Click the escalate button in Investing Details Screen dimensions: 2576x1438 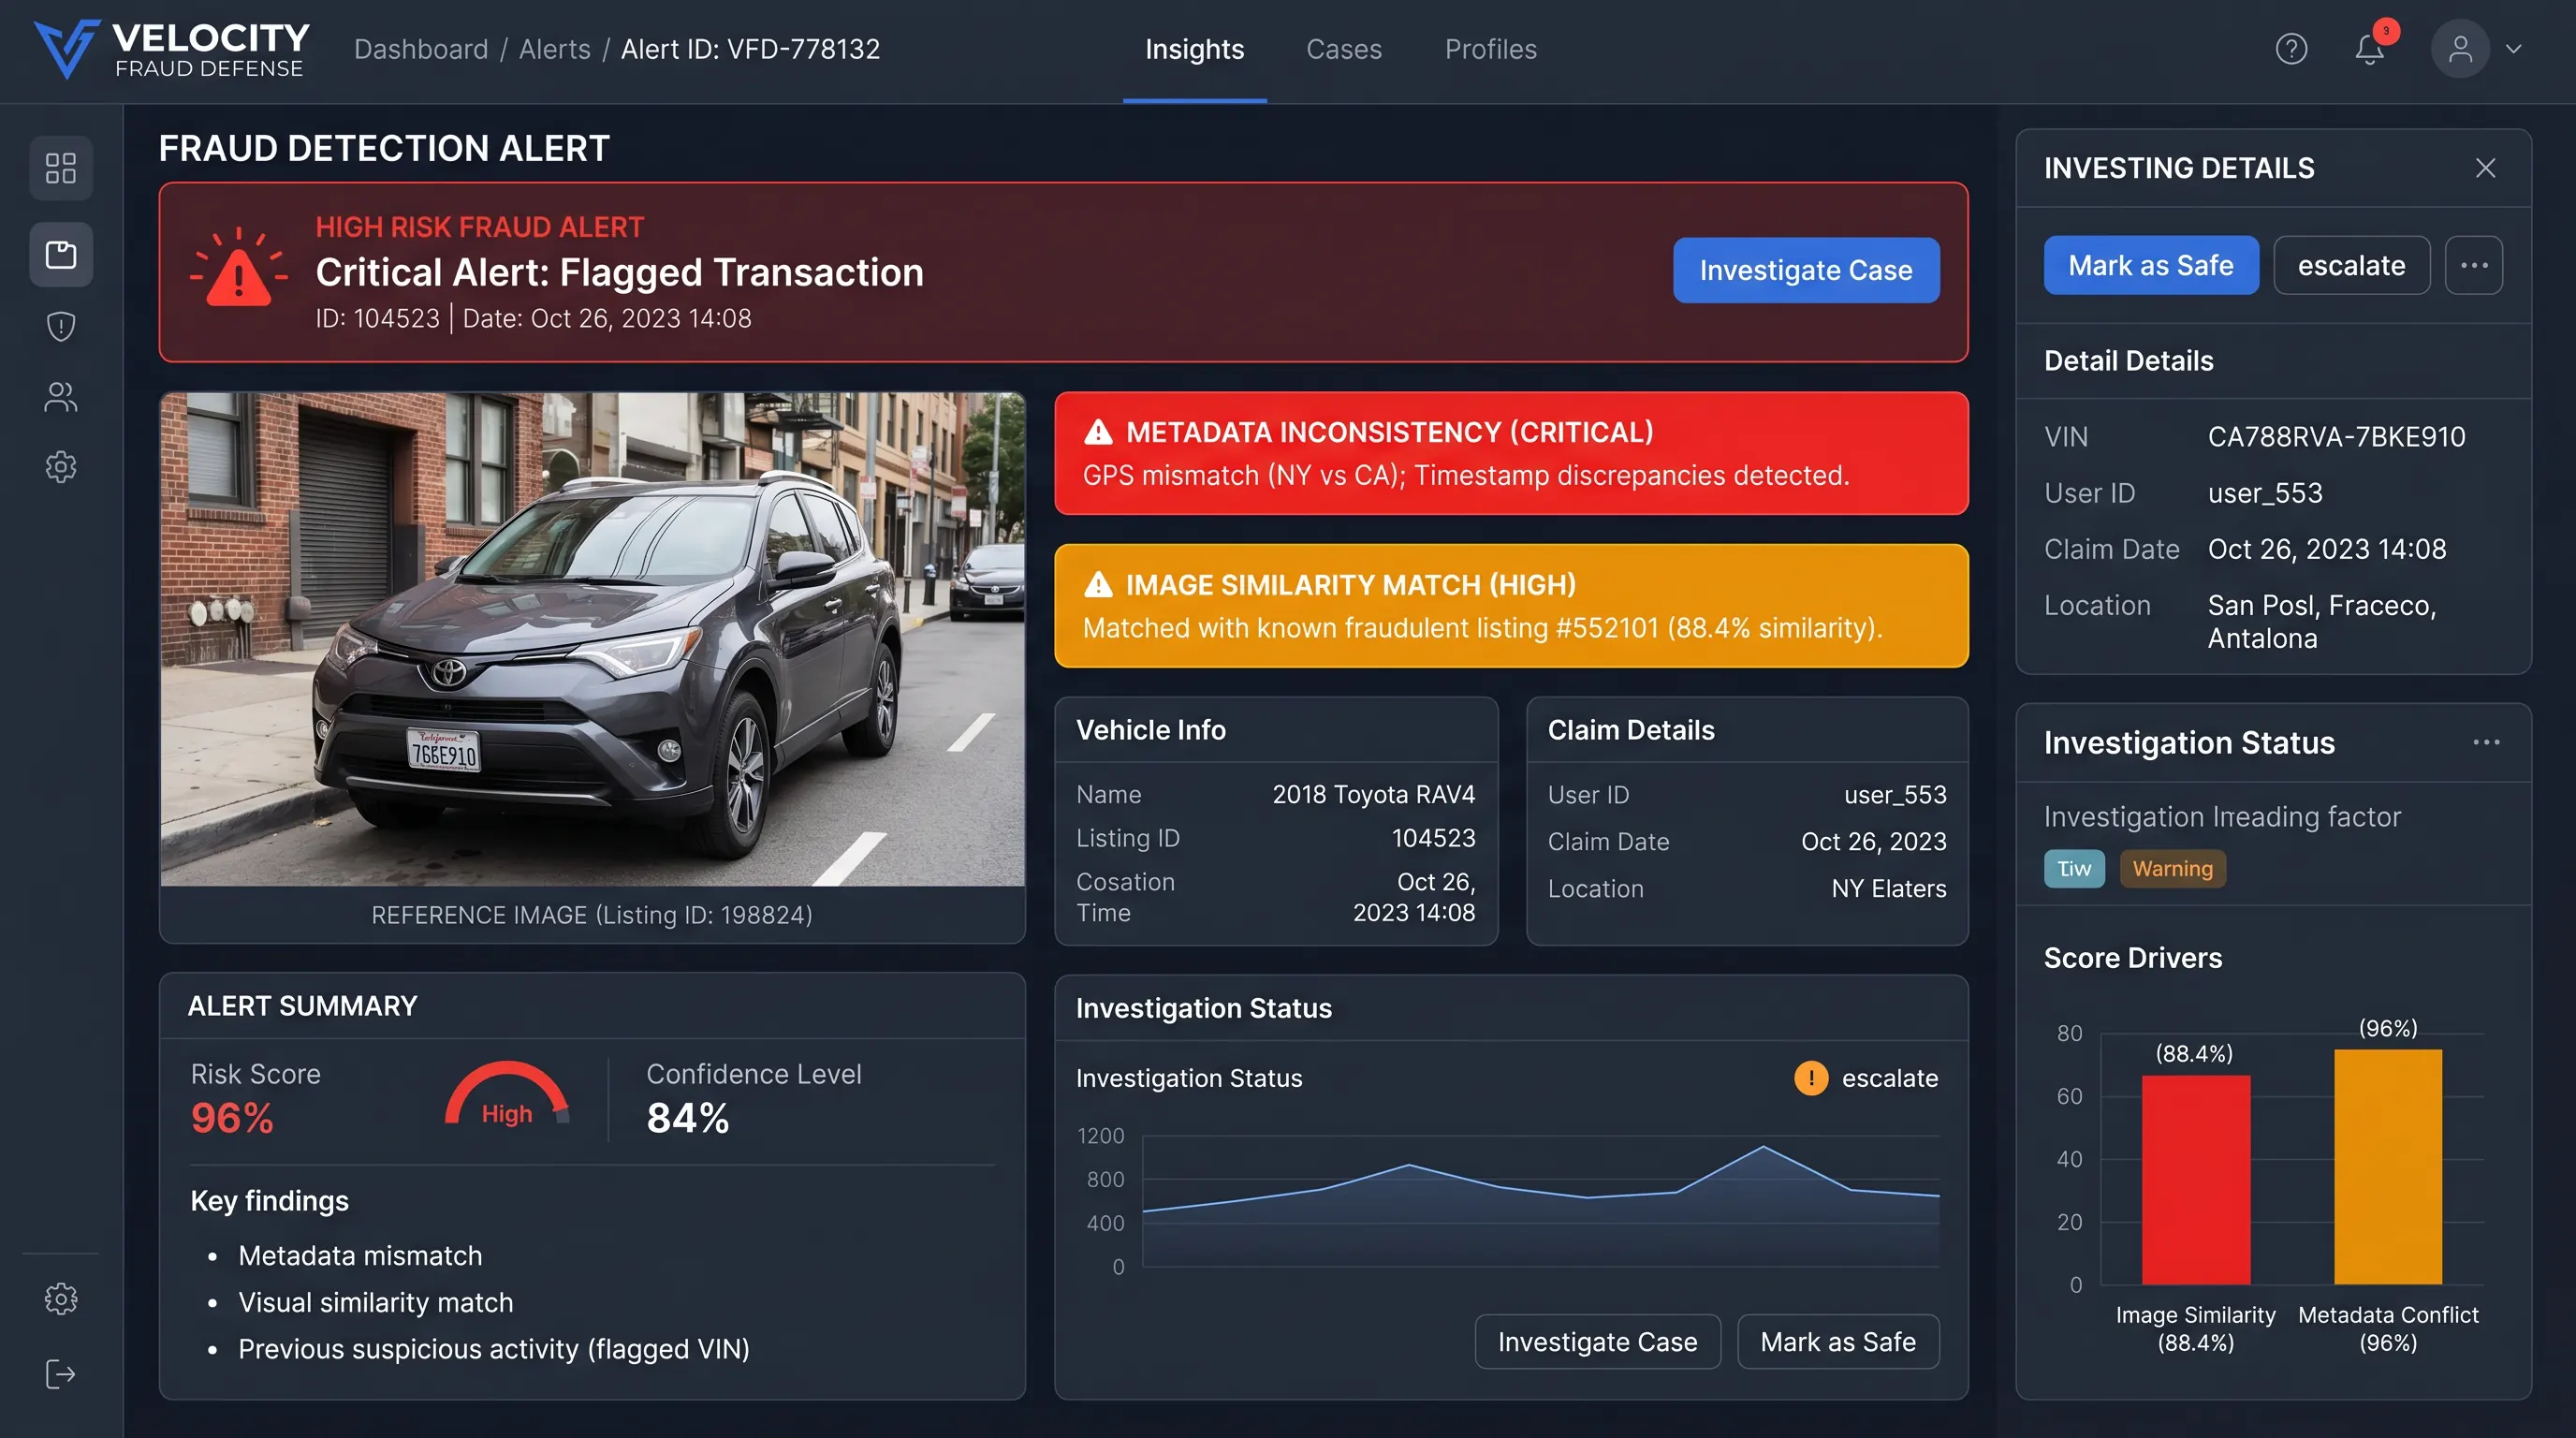pyautogui.click(x=2351, y=265)
